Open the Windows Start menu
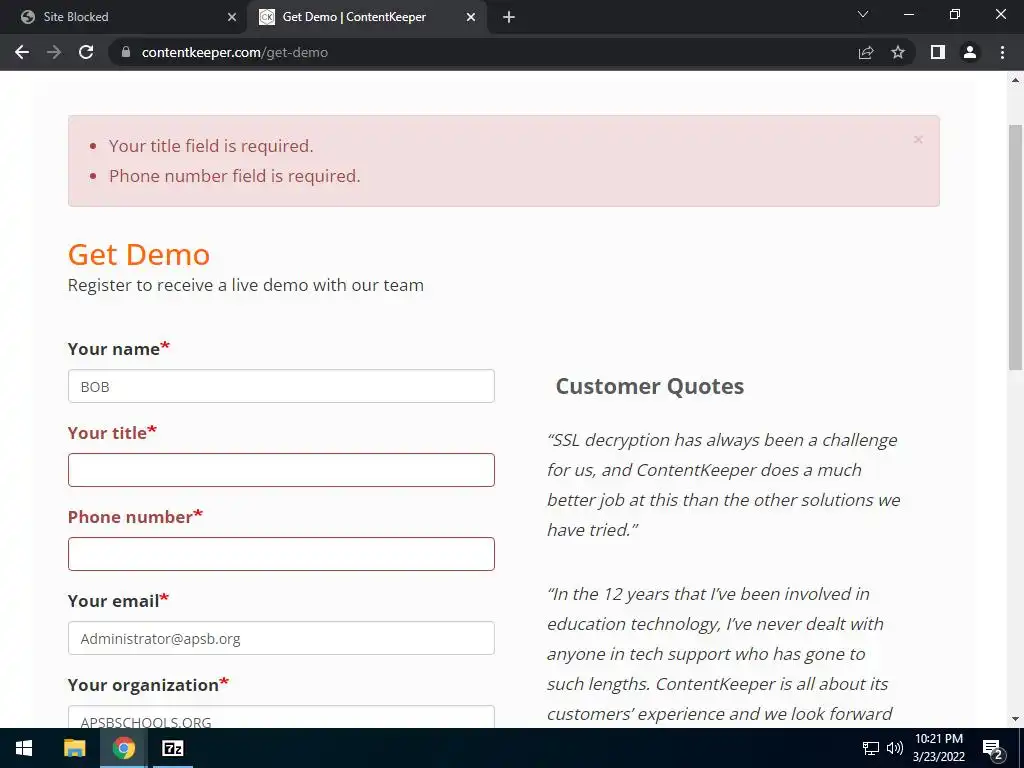Image resolution: width=1024 pixels, height=768 pixels. 24,748
